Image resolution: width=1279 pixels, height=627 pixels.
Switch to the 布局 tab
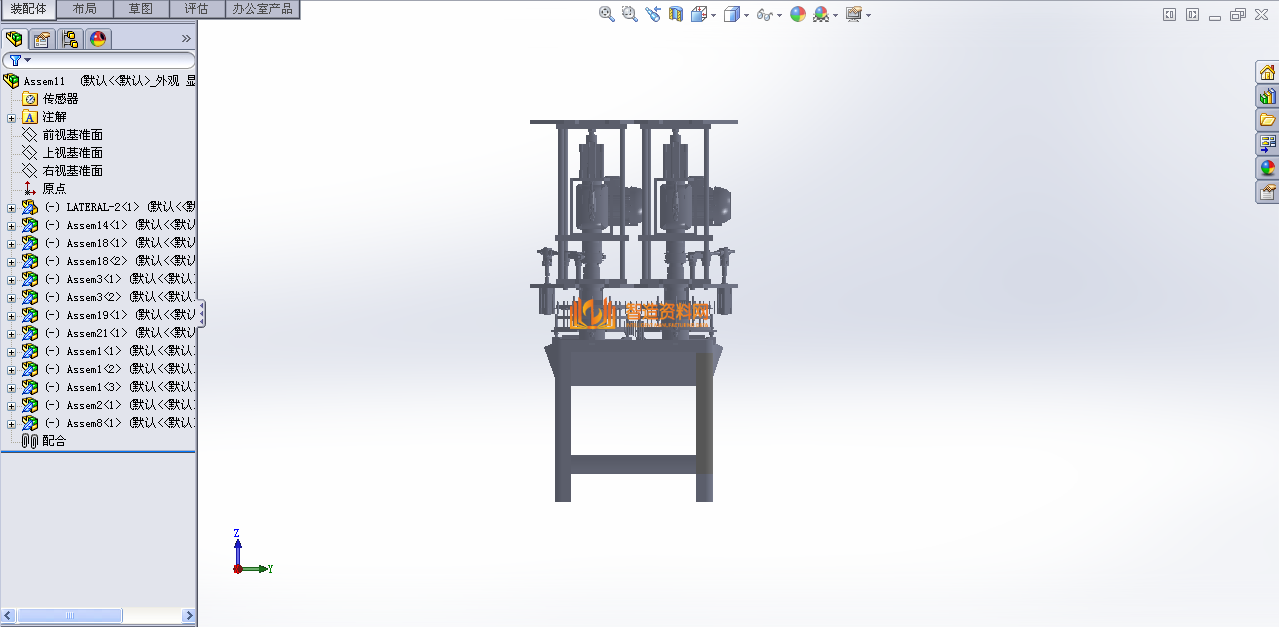pos(85,9)
